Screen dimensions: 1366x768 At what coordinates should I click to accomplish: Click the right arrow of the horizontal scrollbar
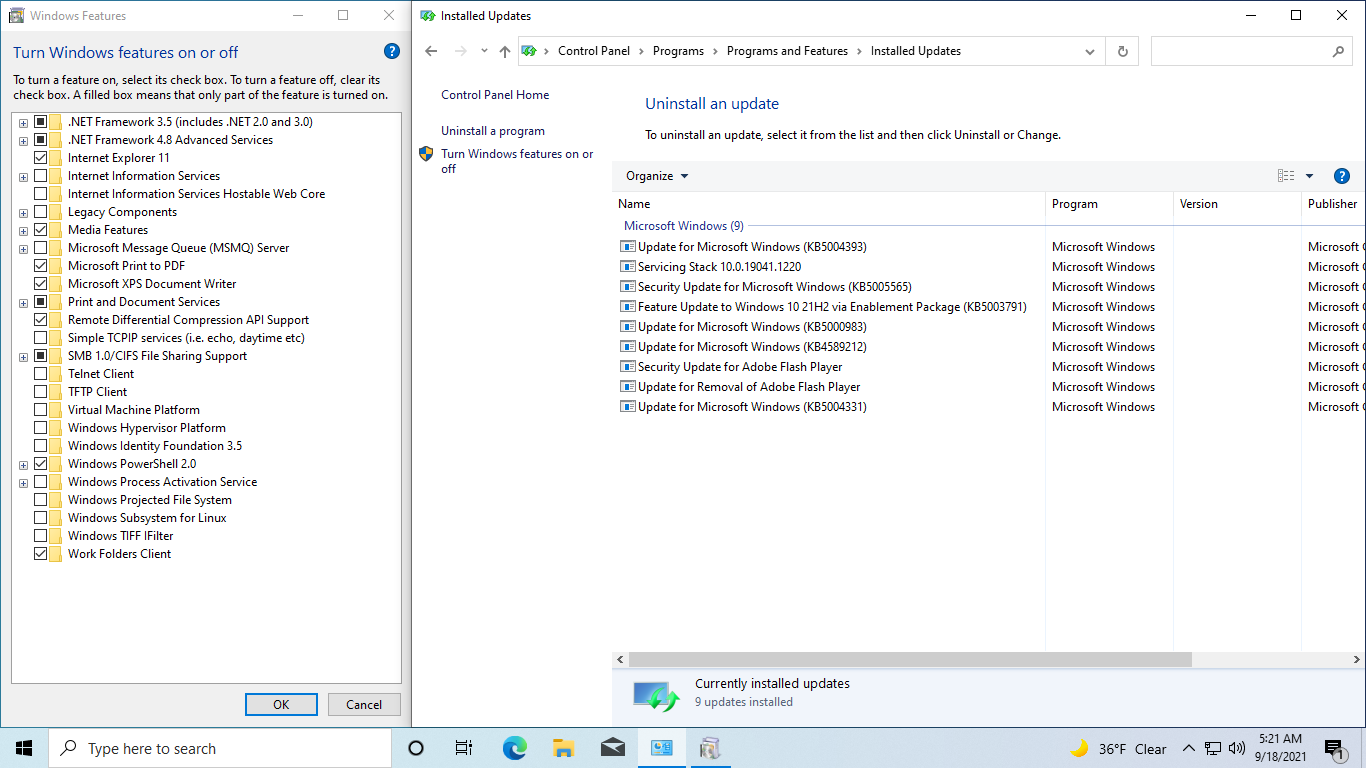click(1357, 660)
